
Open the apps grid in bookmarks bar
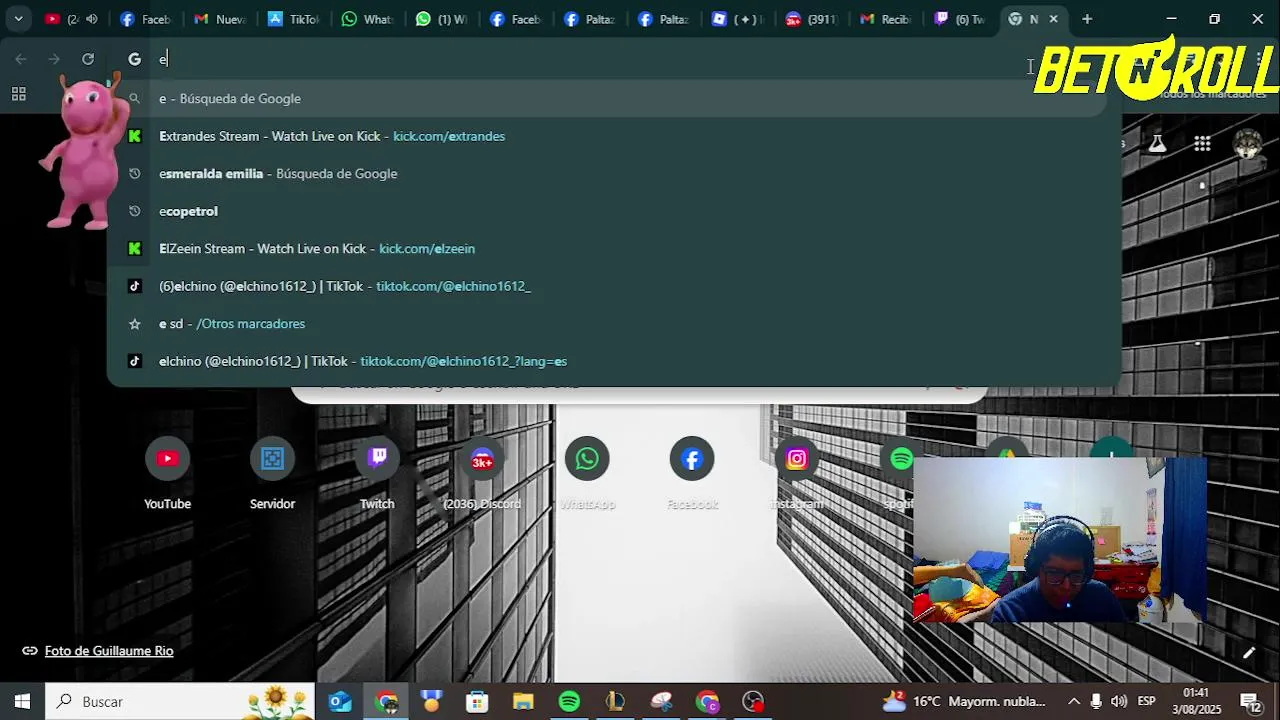(18, 94)
